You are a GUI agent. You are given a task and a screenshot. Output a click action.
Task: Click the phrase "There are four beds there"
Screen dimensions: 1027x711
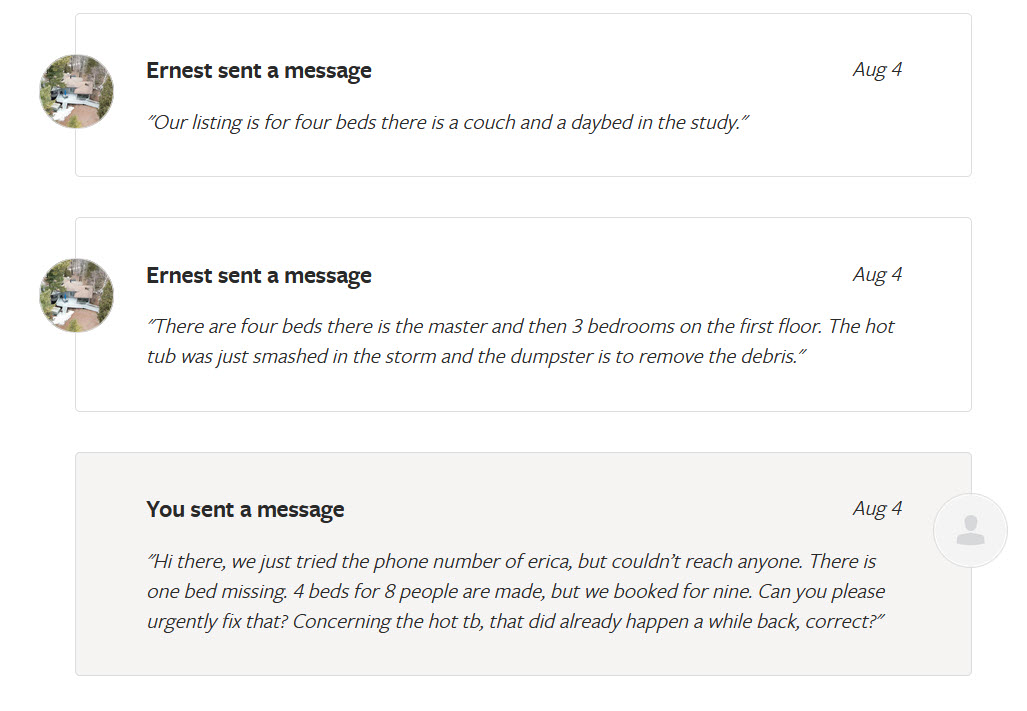click(x=252, y=327)
